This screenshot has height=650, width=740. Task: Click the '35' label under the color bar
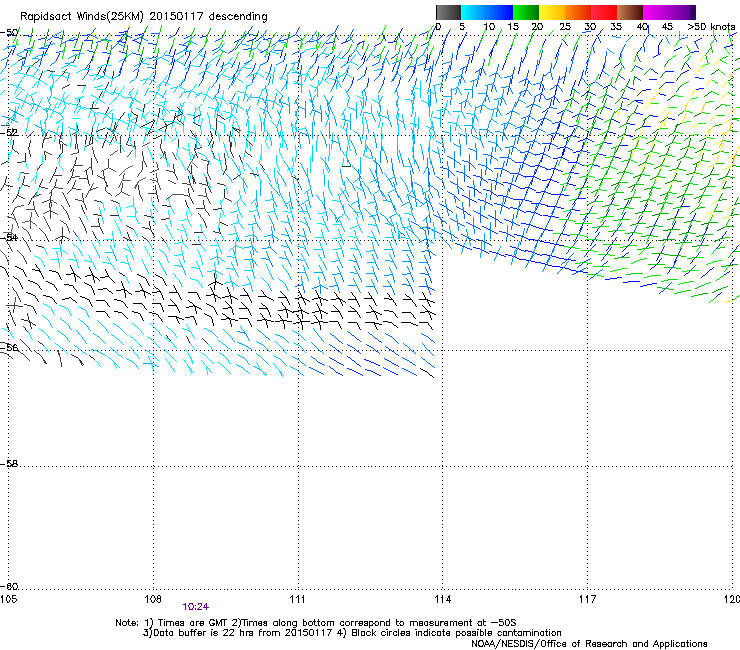point(616,27)
